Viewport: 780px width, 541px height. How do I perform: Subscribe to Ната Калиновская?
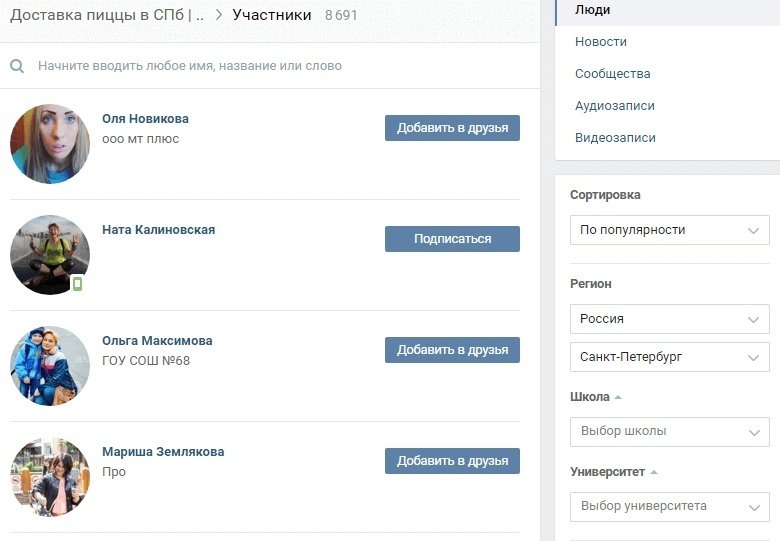(x=452, y=239)
